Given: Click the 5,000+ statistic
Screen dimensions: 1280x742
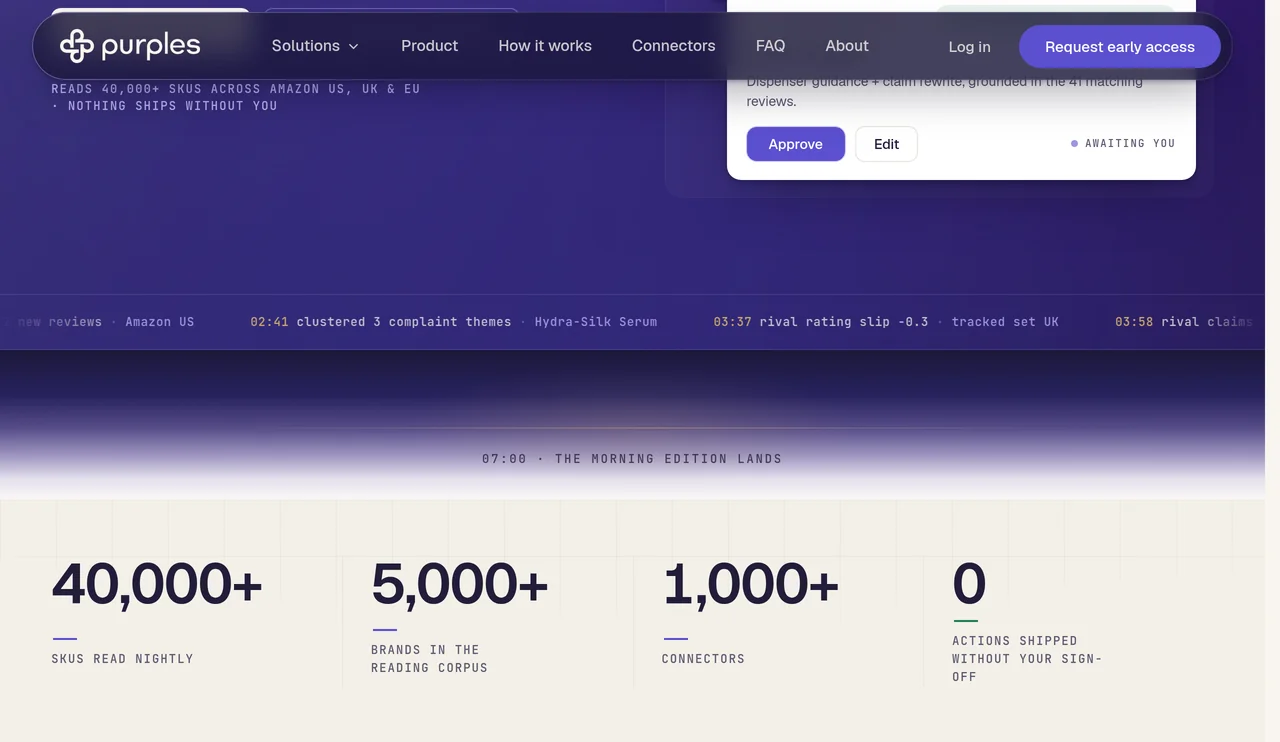Looking at the screenshot, I should (460, 584).
